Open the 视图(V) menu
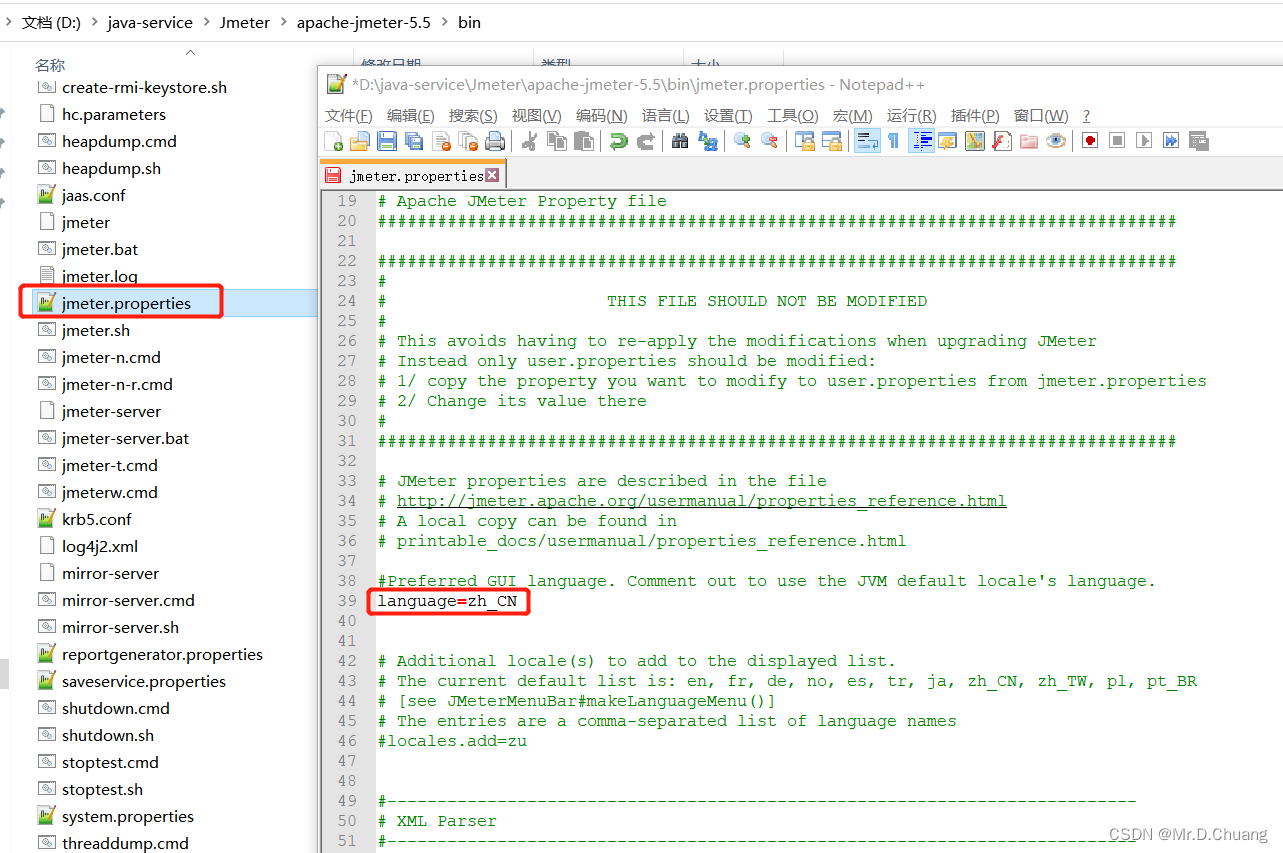Screen dimensions: 1283x853 coord(536,116)
